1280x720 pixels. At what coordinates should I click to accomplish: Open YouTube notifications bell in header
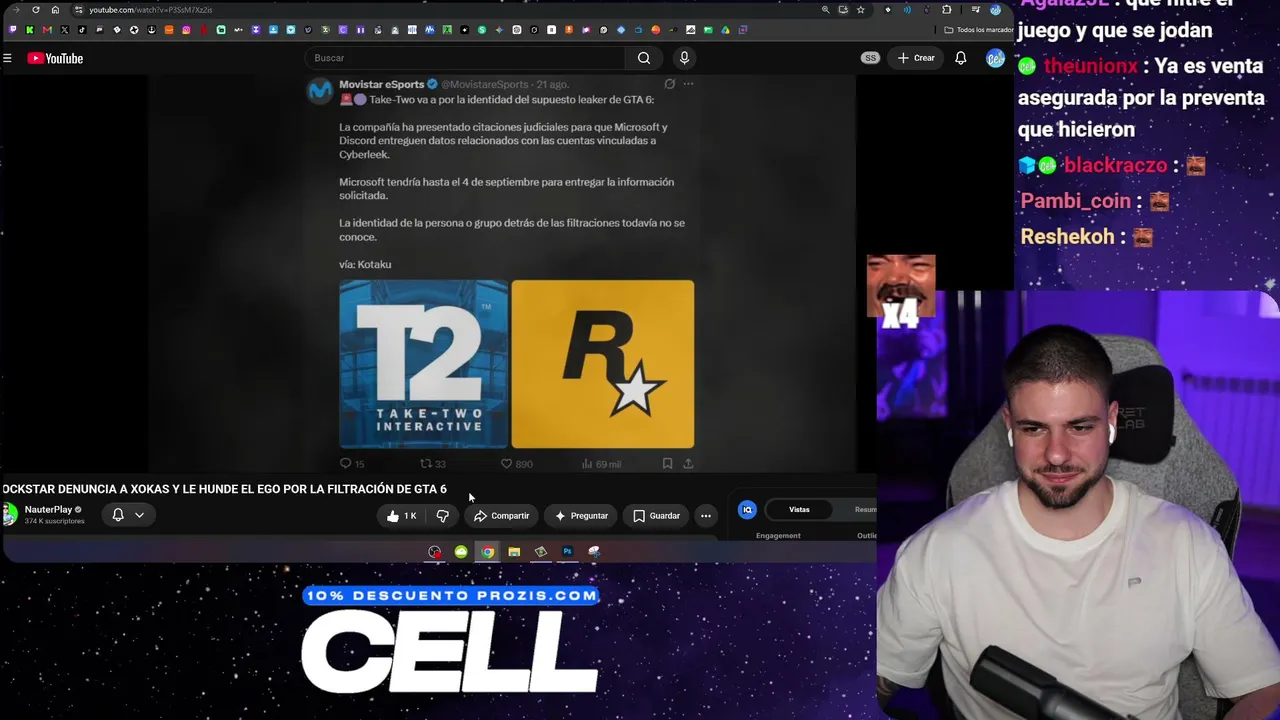[960, 58]
